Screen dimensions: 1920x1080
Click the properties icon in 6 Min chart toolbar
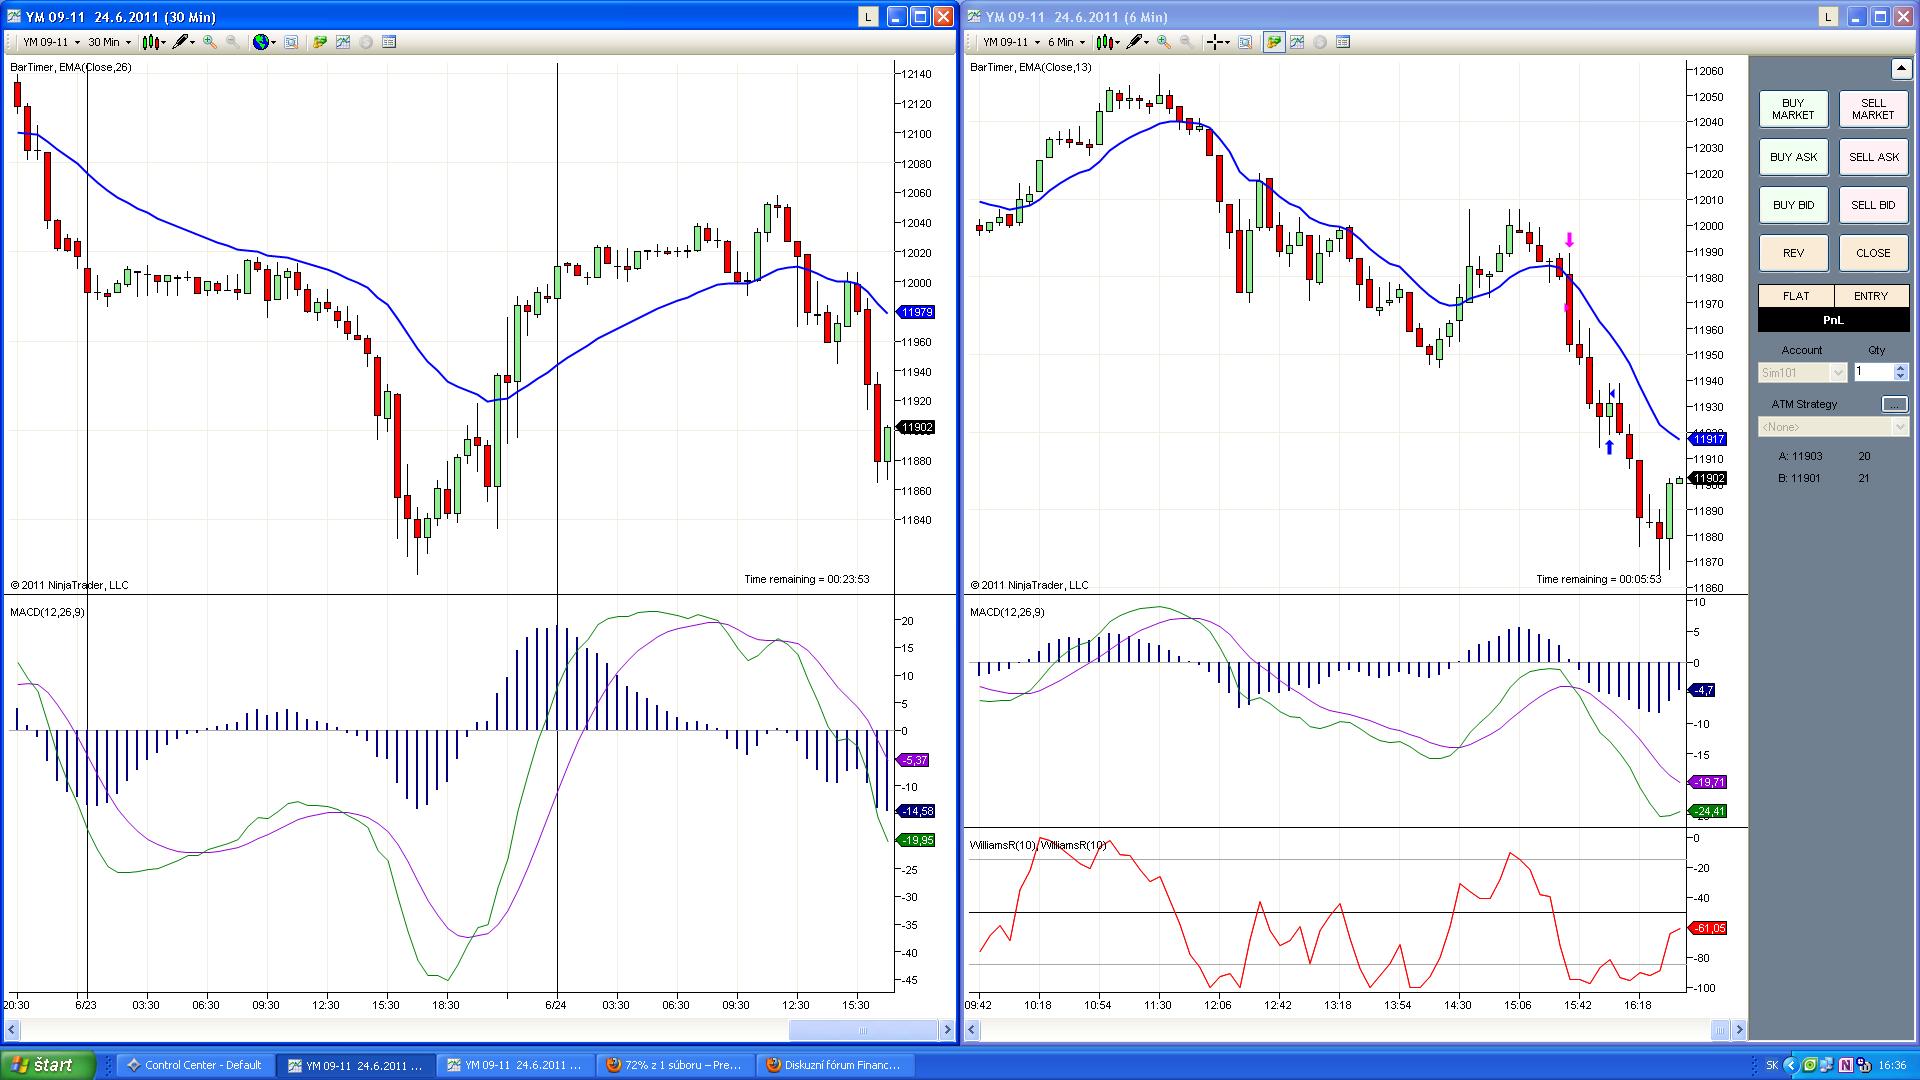(1343, 42)
